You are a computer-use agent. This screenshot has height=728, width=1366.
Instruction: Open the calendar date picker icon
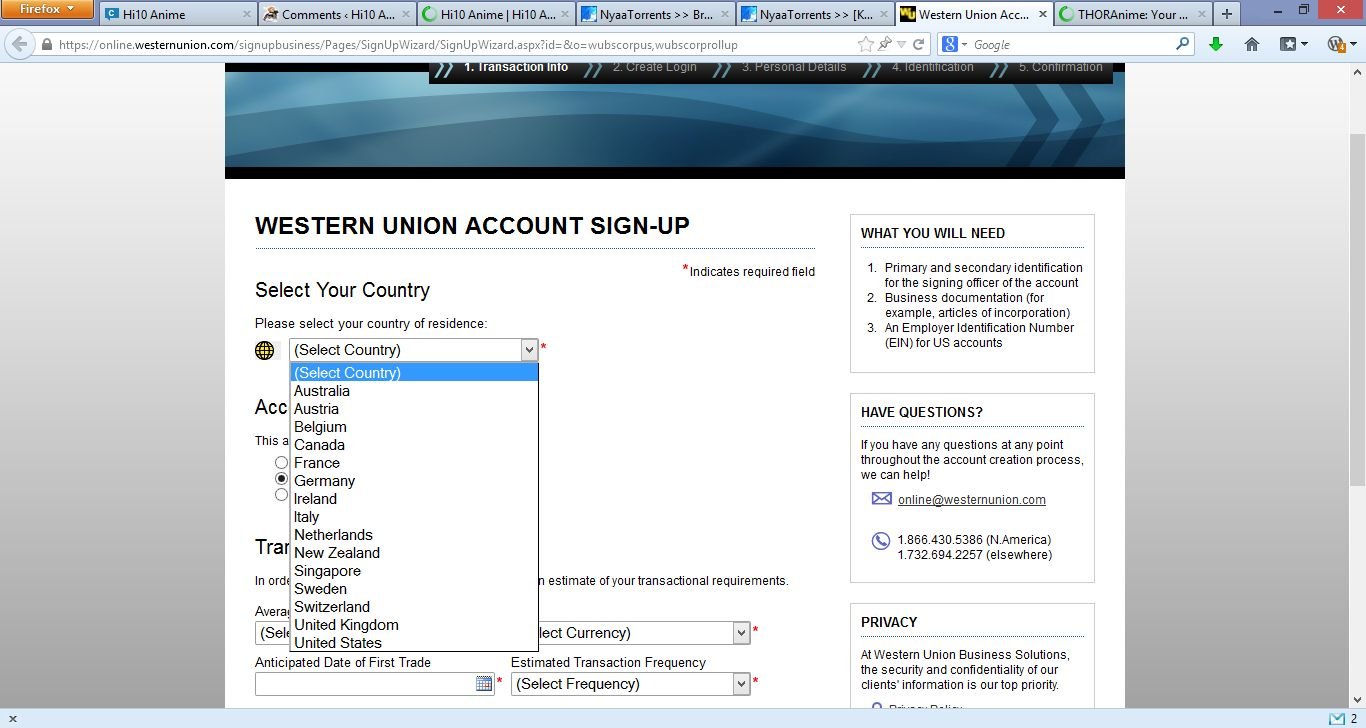point(484,684)
